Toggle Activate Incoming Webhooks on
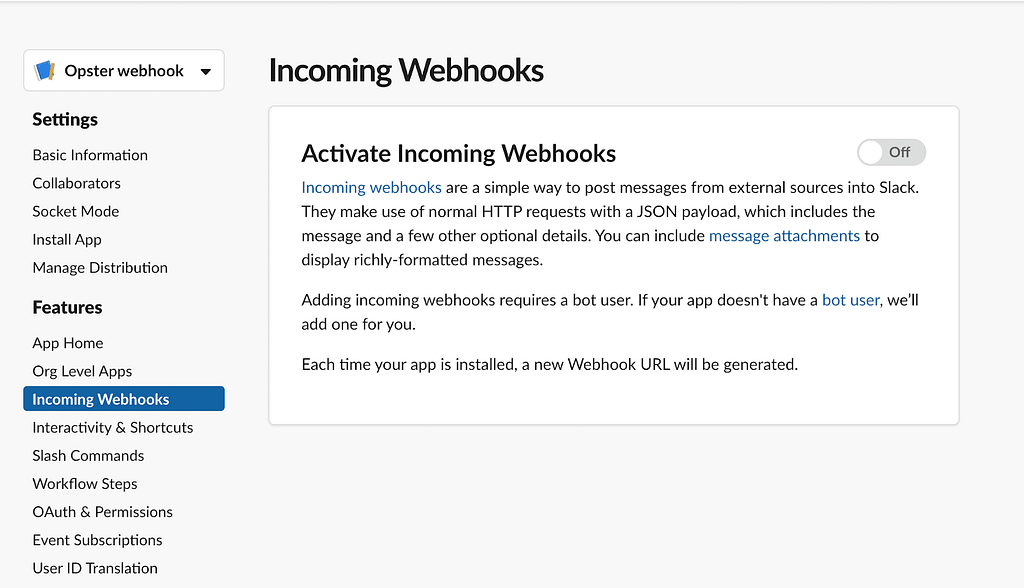Viewport: 1024px width, 588px height. coord(891,152)
